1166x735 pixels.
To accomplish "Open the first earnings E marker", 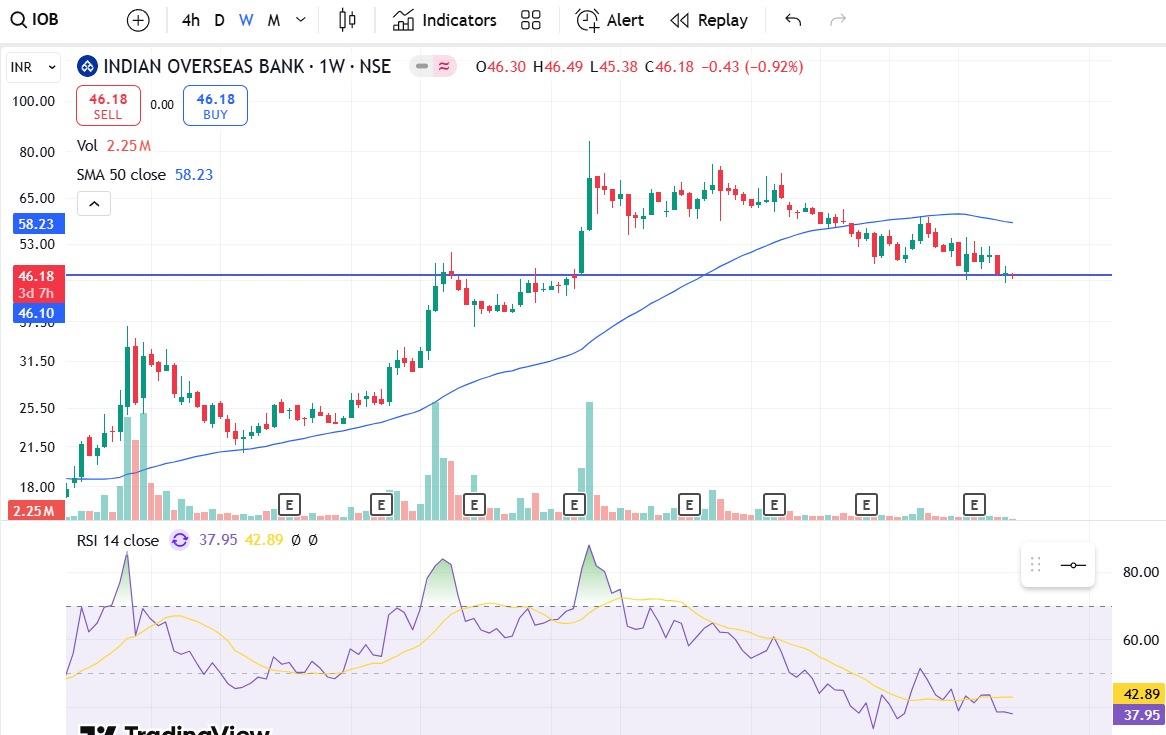I will (x=289, y=505).
